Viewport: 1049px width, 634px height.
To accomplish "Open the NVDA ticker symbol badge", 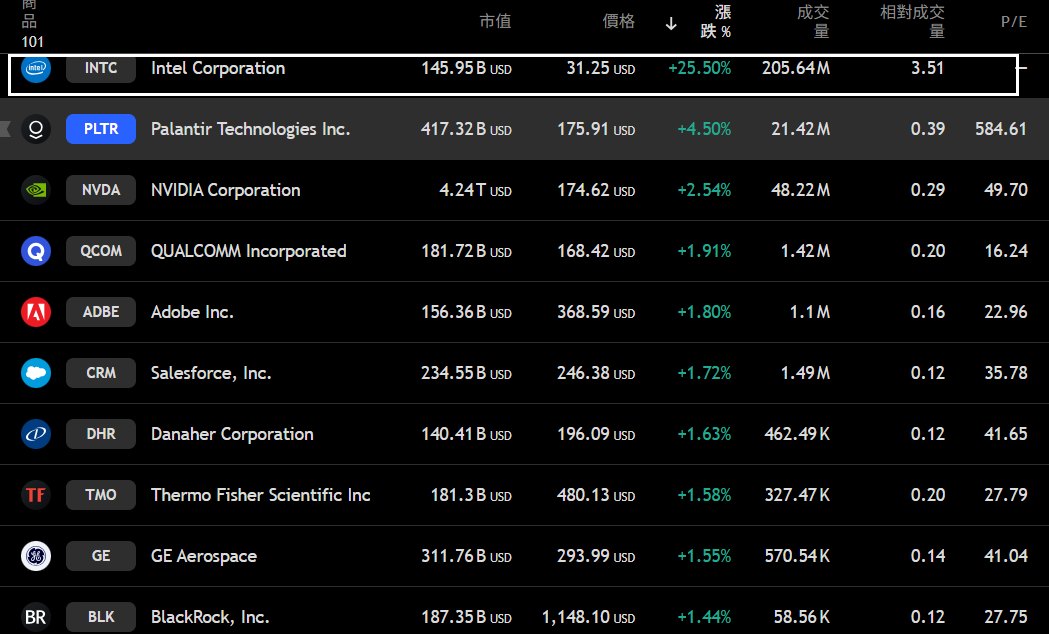I will click(101, 191).
